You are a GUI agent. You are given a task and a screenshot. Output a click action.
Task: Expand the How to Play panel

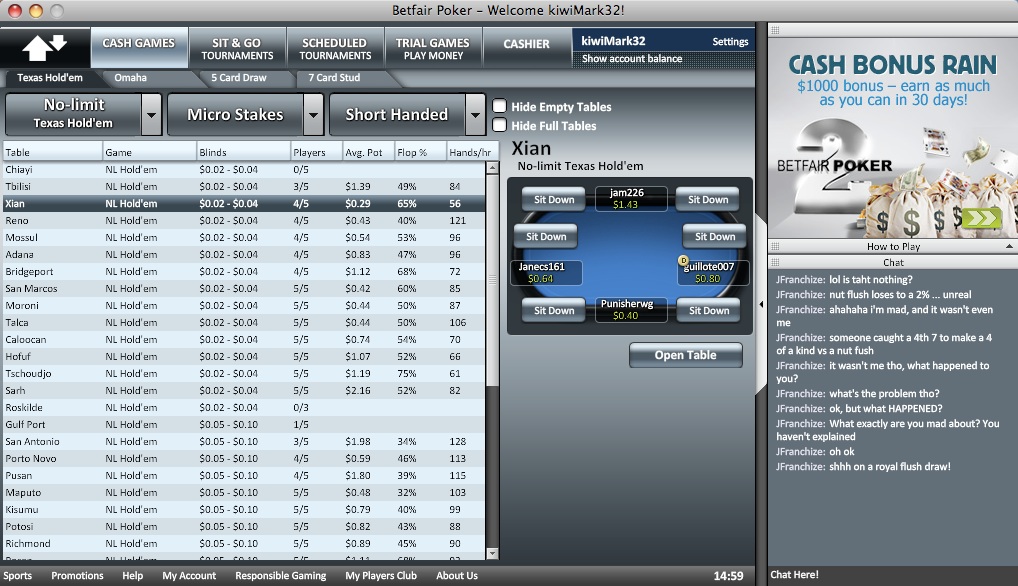1009,247
